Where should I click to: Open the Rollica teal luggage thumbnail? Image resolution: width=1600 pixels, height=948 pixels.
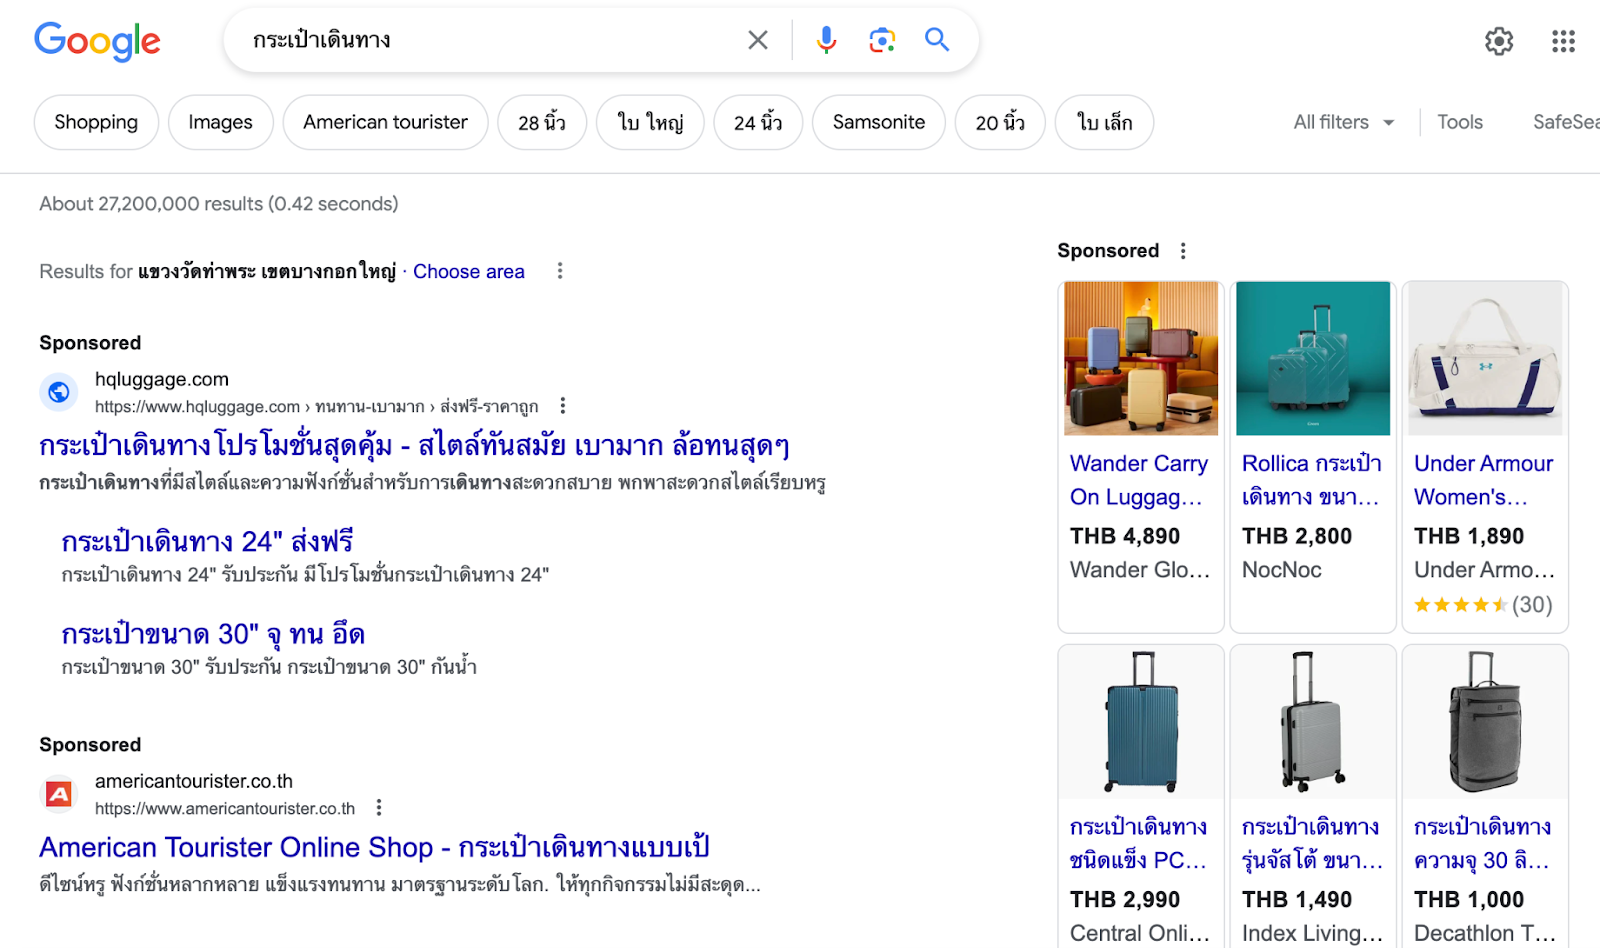point(1313,358)
